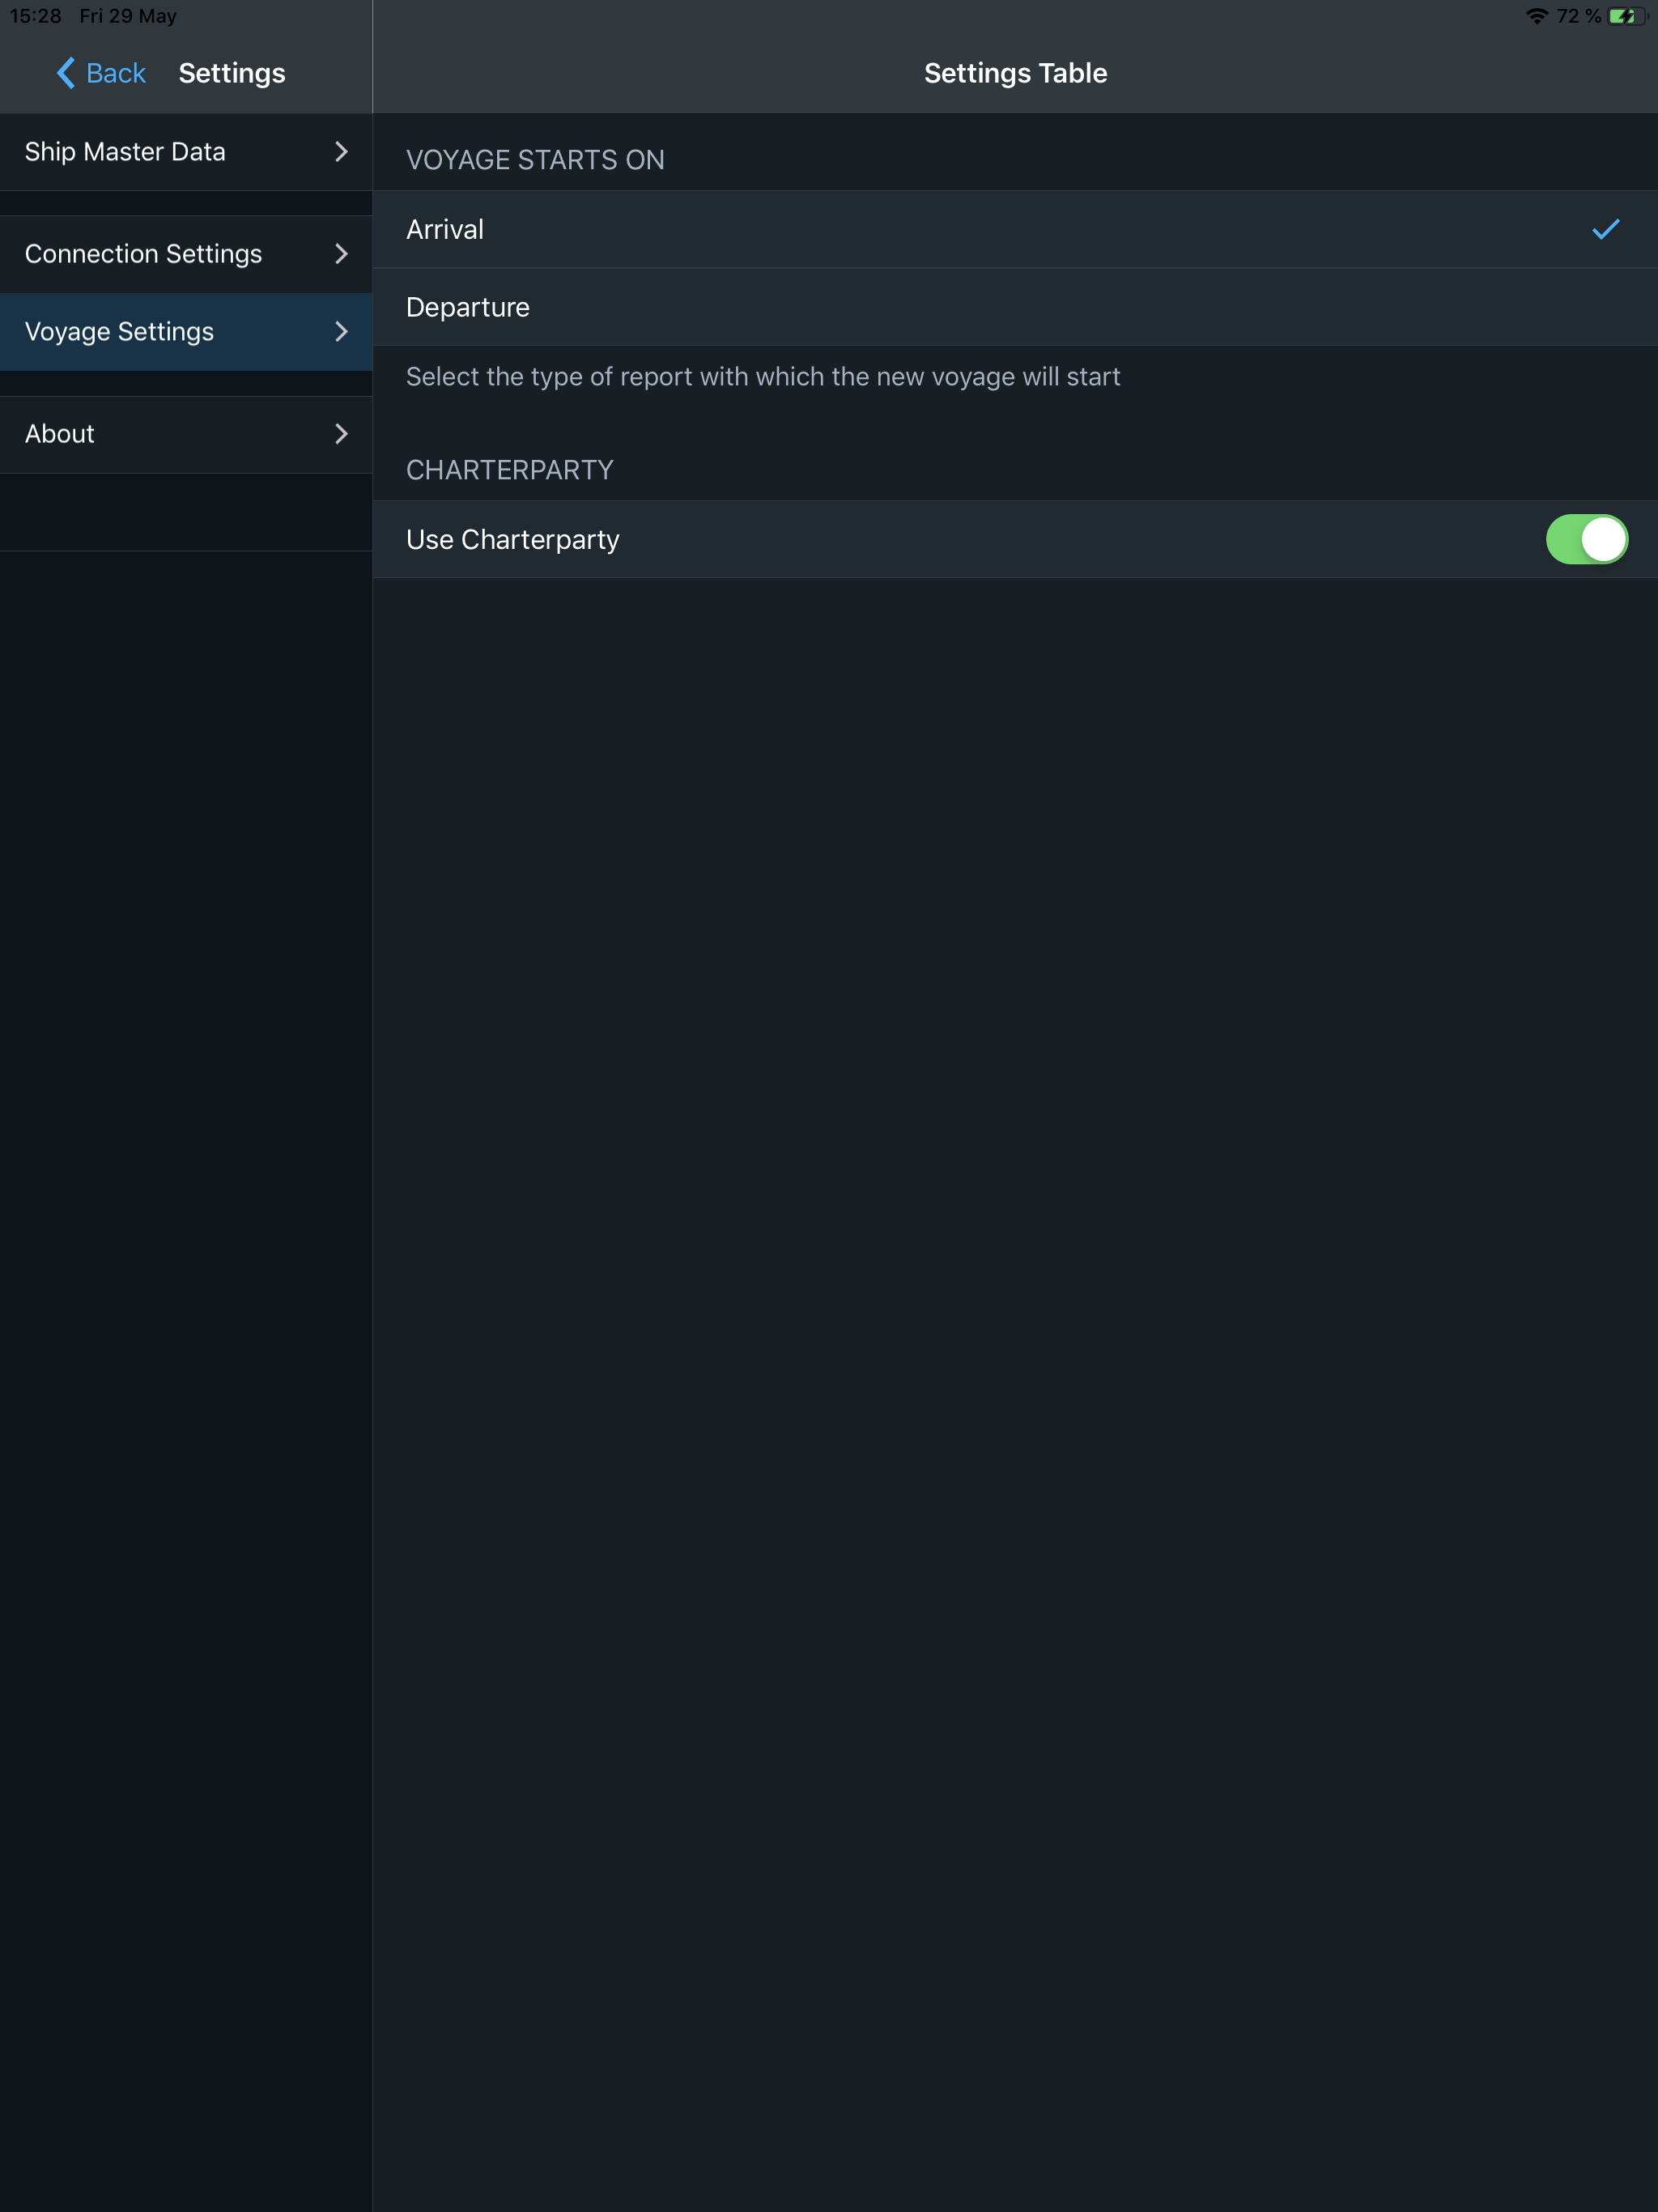Click the Voyage Settings chevron arrow

[x=341, y=332]
